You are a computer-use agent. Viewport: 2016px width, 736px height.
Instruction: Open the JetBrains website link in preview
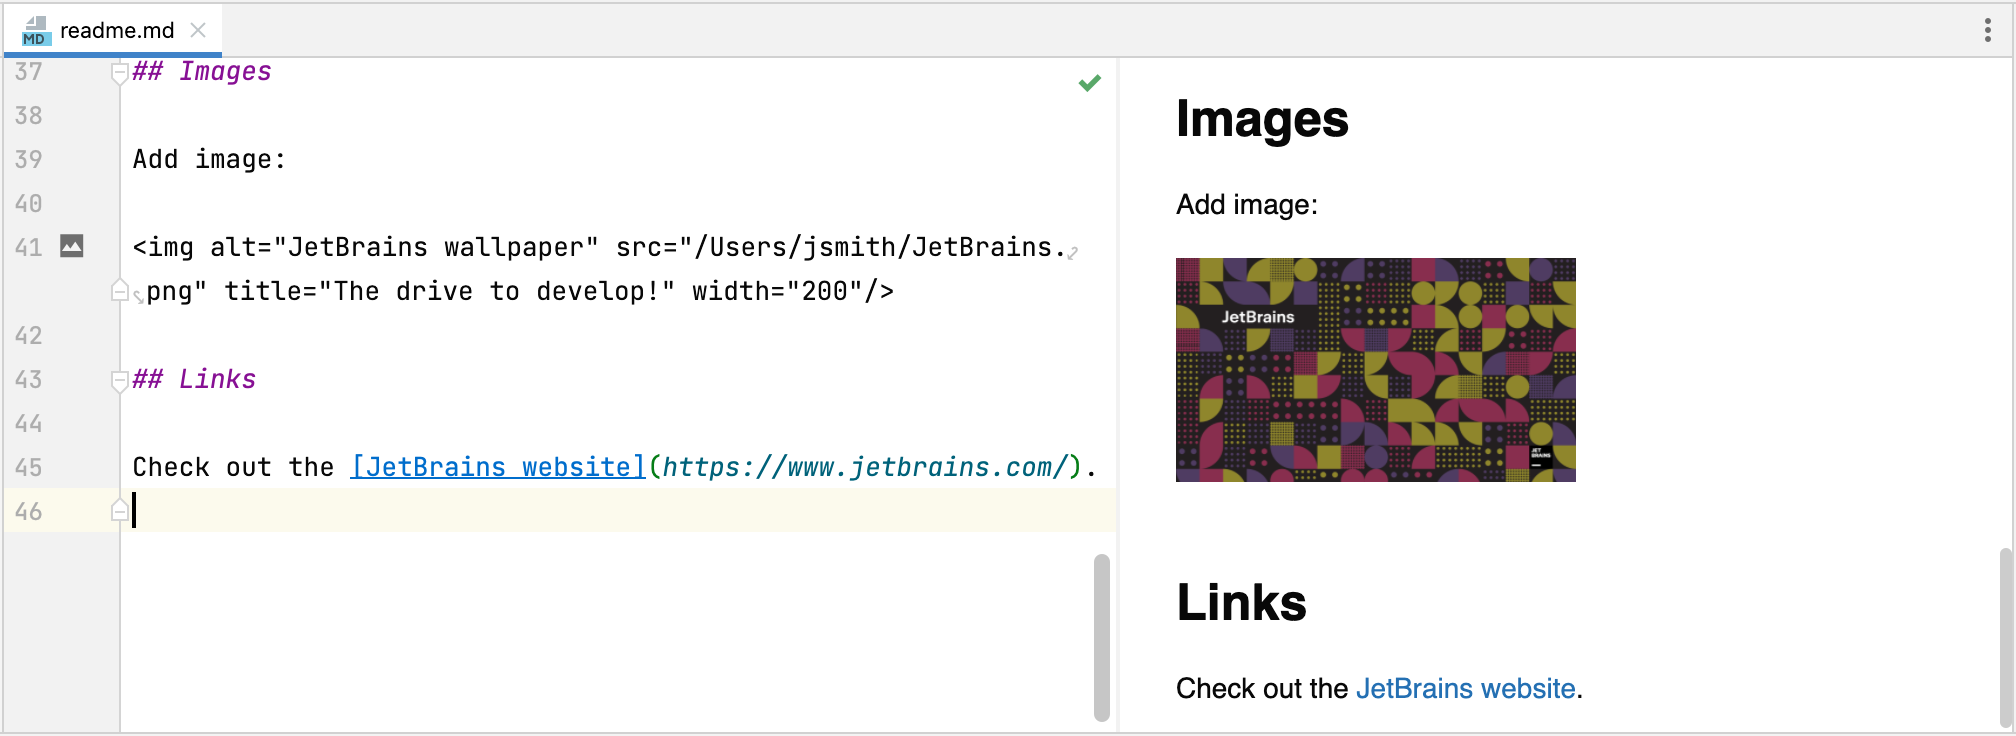click(x=1465, y=688)
